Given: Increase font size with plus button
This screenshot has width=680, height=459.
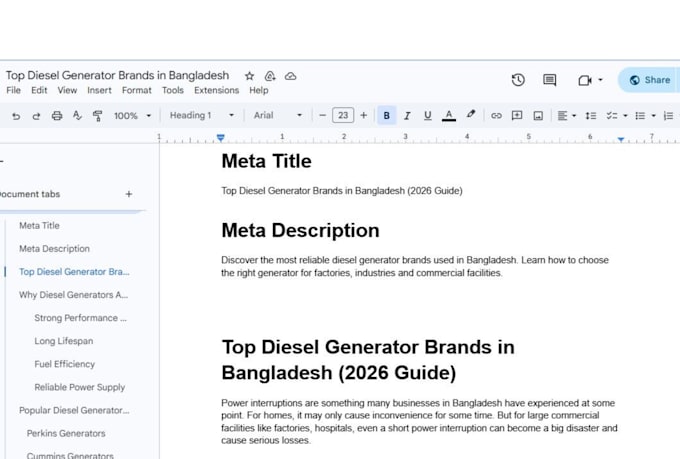Looking at the screenshot, I should (363, 115).
